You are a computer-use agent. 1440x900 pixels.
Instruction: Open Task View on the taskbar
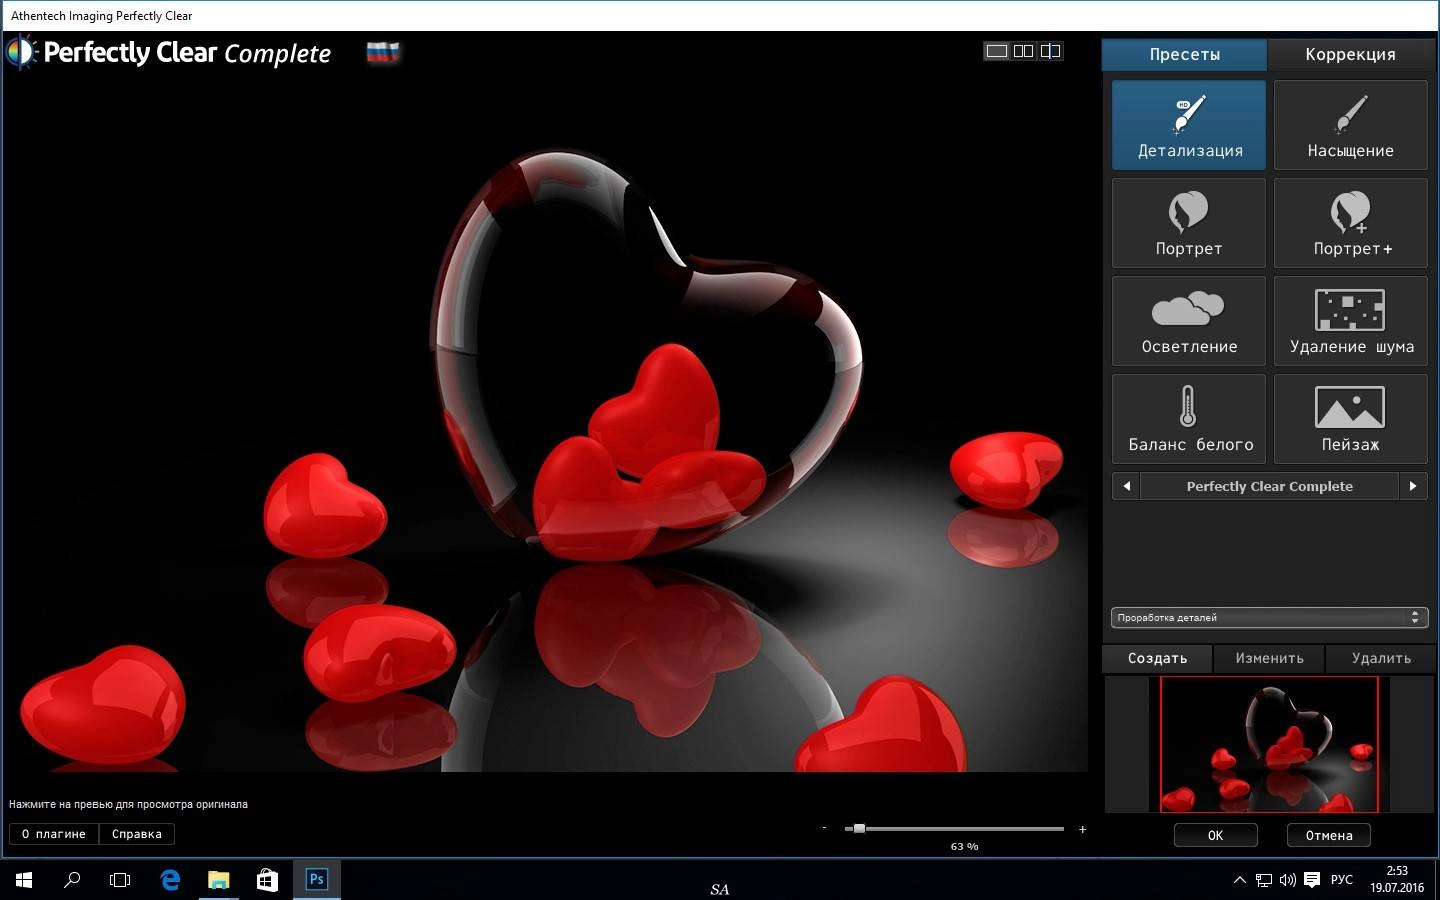click(x=120, y=880)
